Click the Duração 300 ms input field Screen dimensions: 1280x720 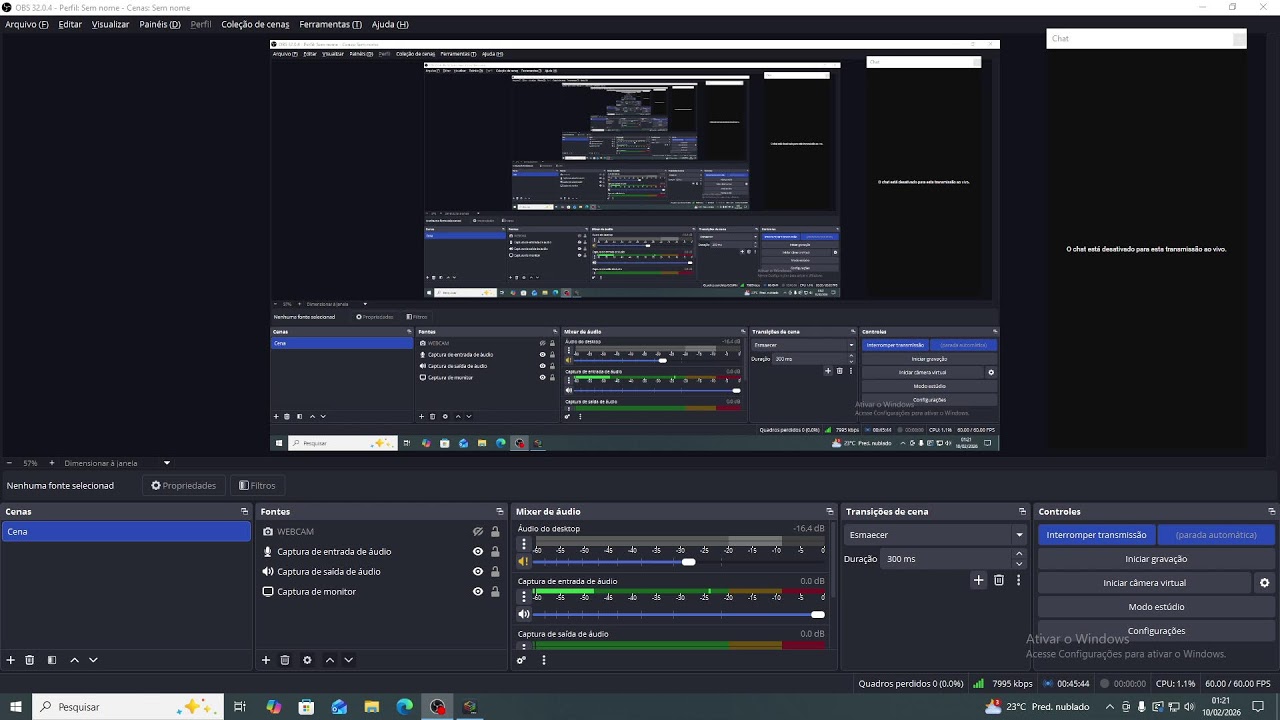[x=946, y=559]
